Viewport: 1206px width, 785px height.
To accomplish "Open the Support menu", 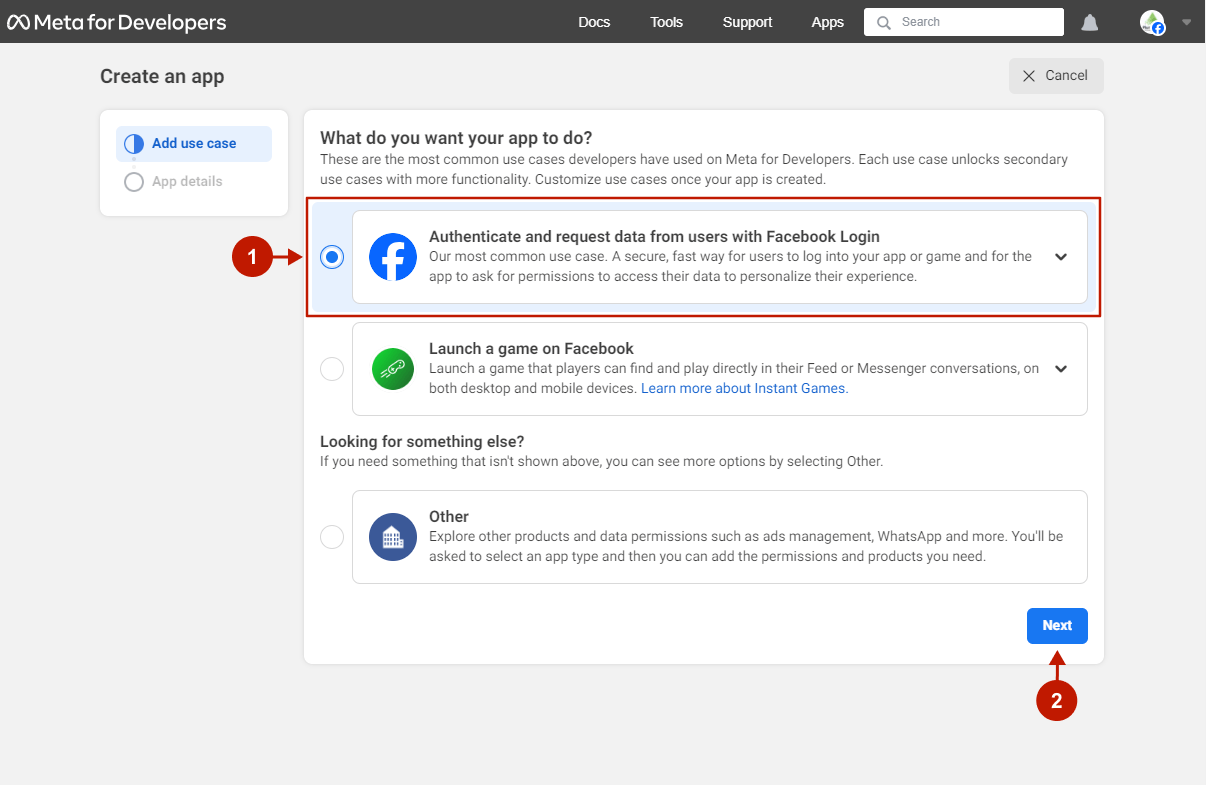I will 747,22.
